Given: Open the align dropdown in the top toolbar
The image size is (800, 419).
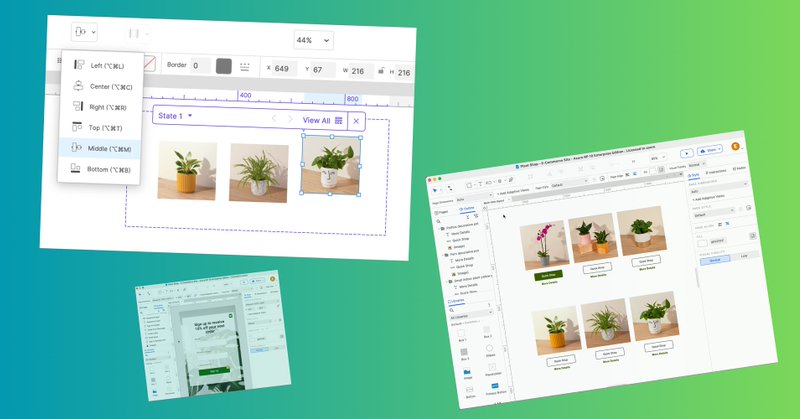Looking at the screenshot, I should pyautogui.click(x=84, y=32).
